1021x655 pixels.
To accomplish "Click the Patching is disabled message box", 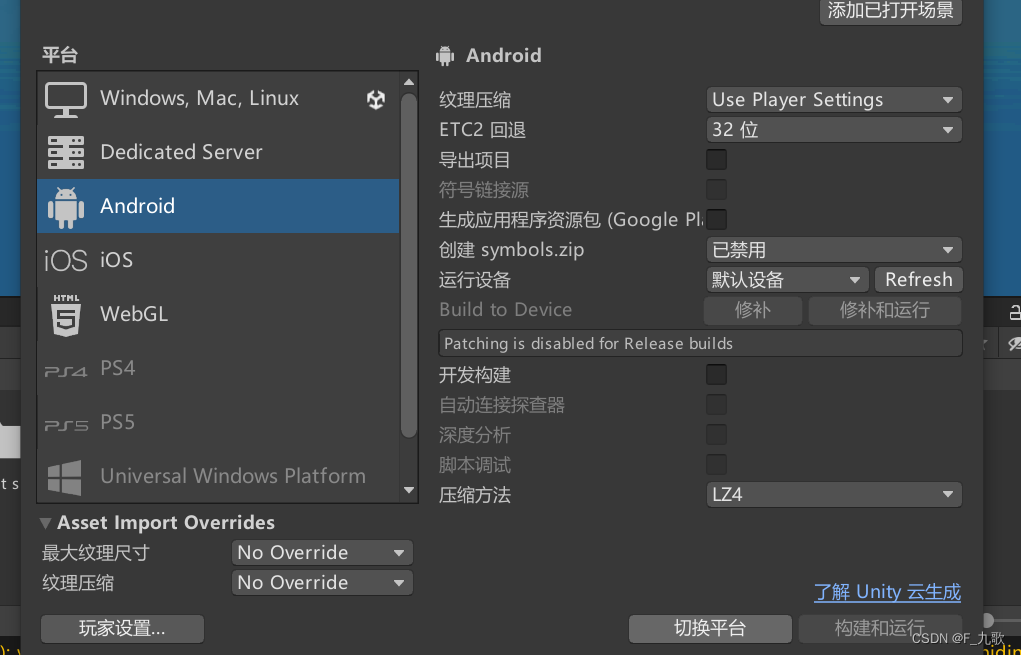I will (700, 343).
